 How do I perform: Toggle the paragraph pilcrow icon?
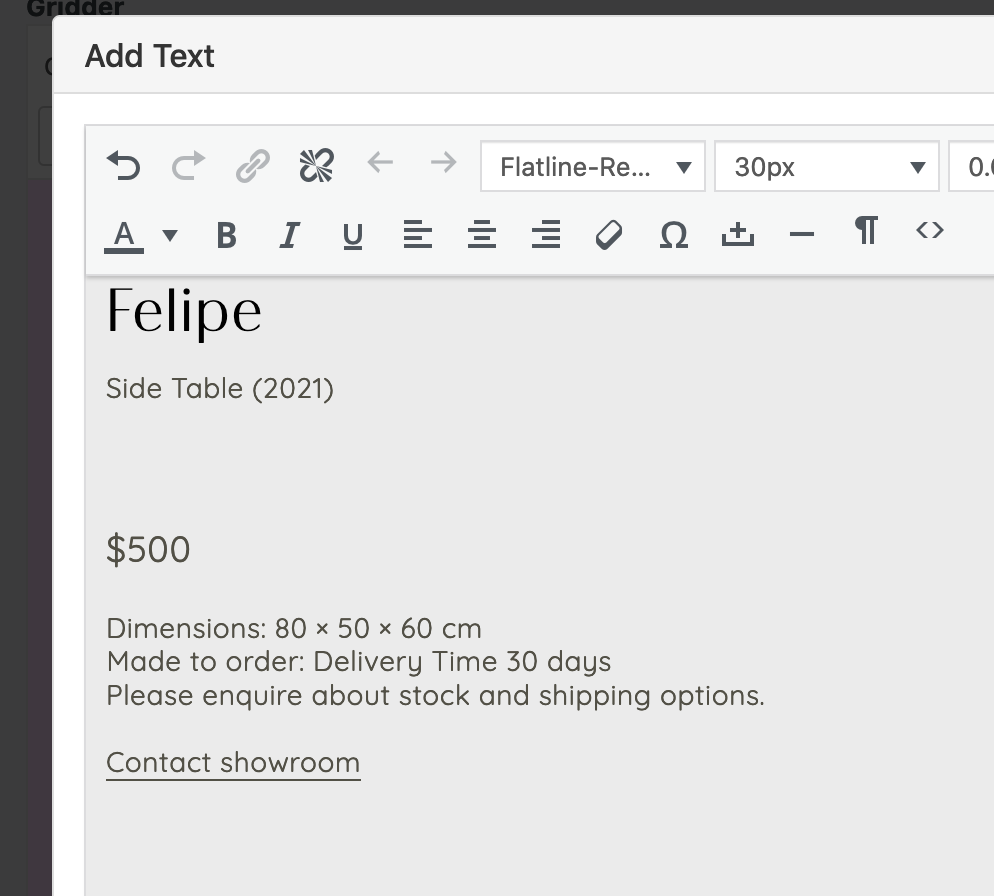point(866,231)
